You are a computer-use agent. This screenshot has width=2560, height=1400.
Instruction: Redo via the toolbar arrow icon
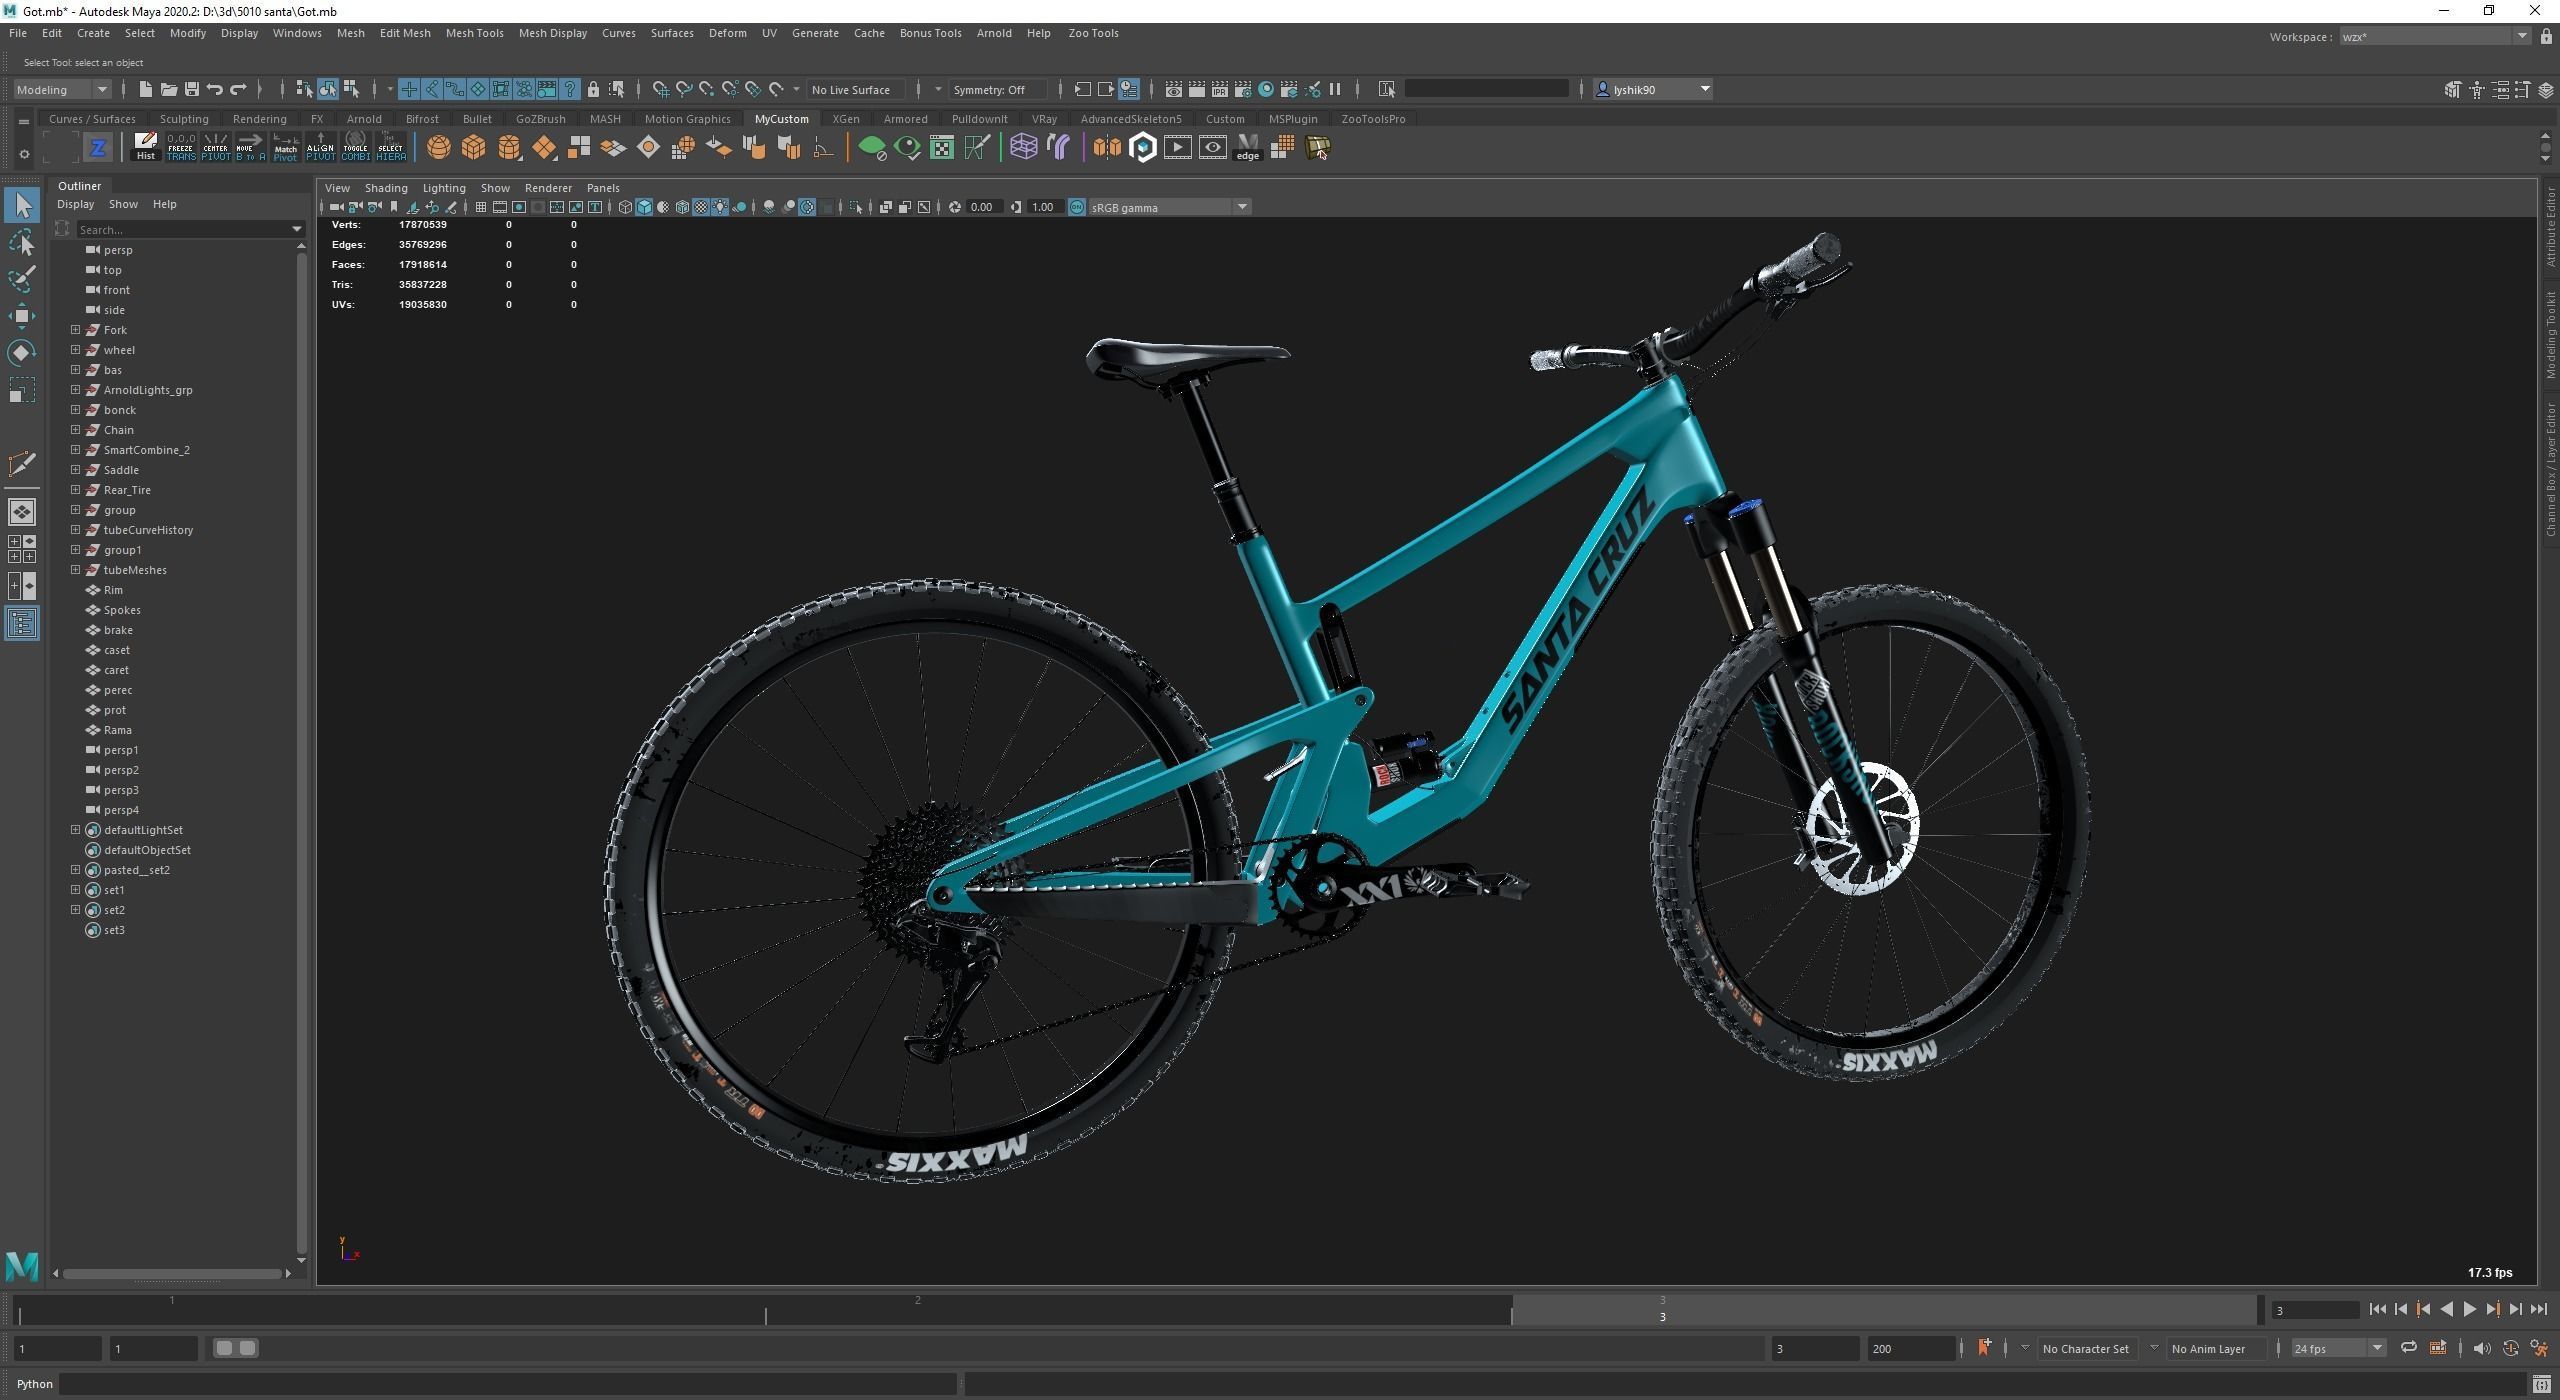point(238,89)
